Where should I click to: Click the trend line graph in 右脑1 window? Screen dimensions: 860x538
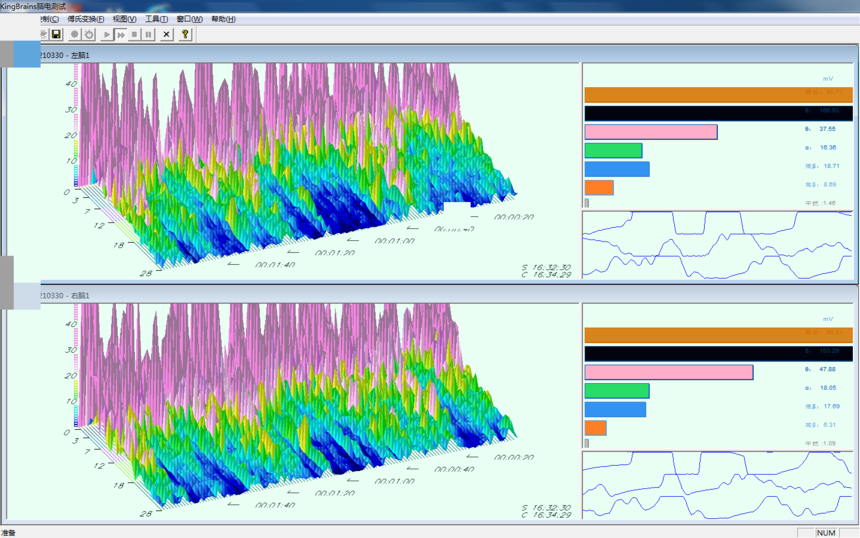tap(717, 485)
